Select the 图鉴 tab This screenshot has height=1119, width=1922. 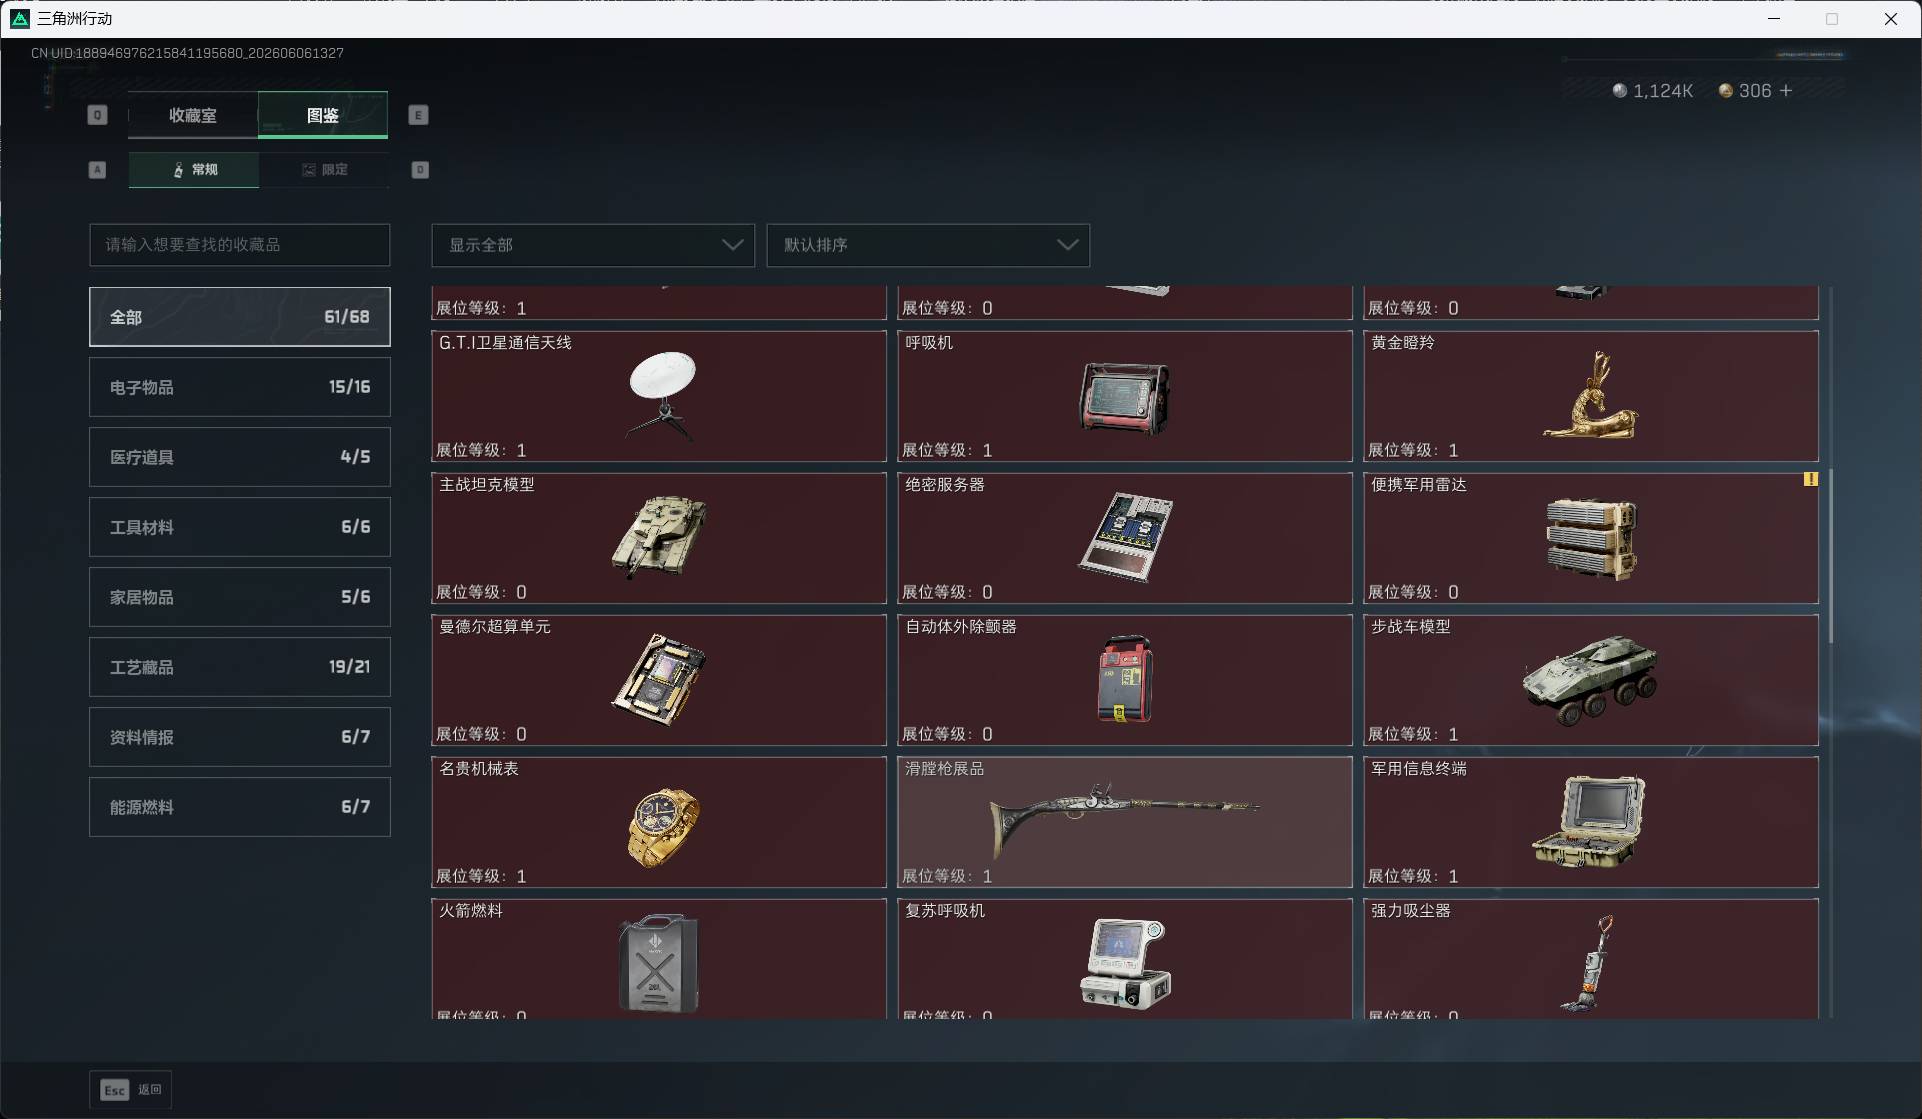323,115
